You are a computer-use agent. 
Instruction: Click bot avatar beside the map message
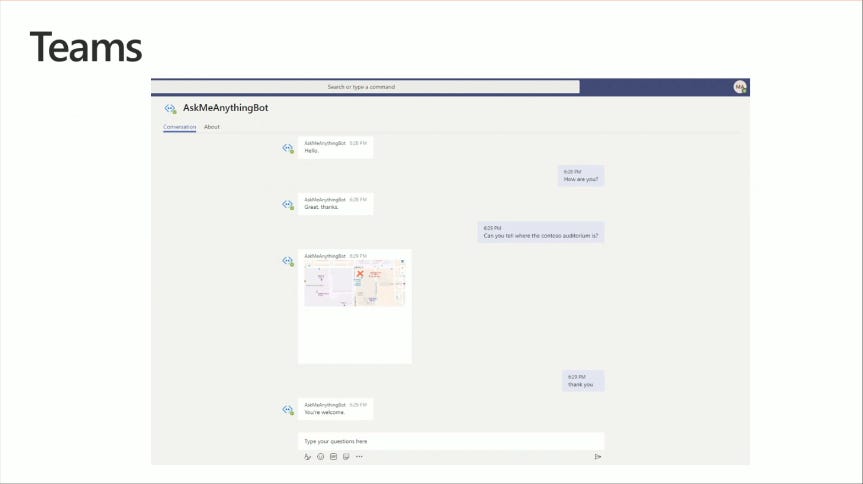[288, 261]
